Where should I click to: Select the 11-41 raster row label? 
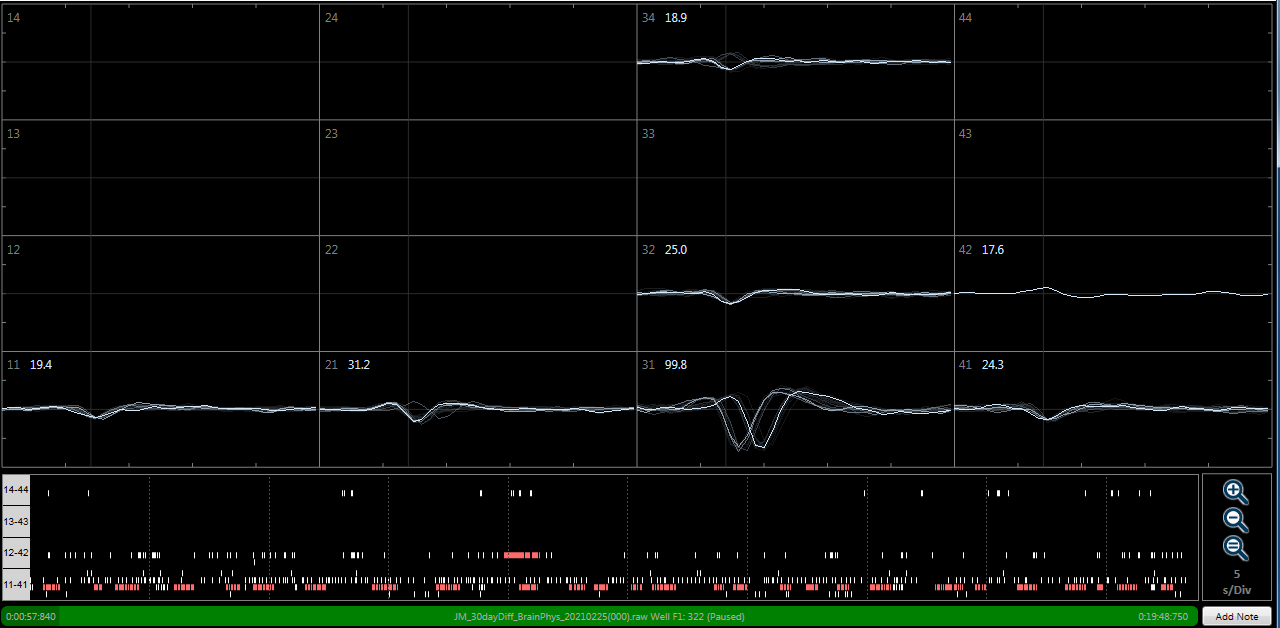click(16, 583)
